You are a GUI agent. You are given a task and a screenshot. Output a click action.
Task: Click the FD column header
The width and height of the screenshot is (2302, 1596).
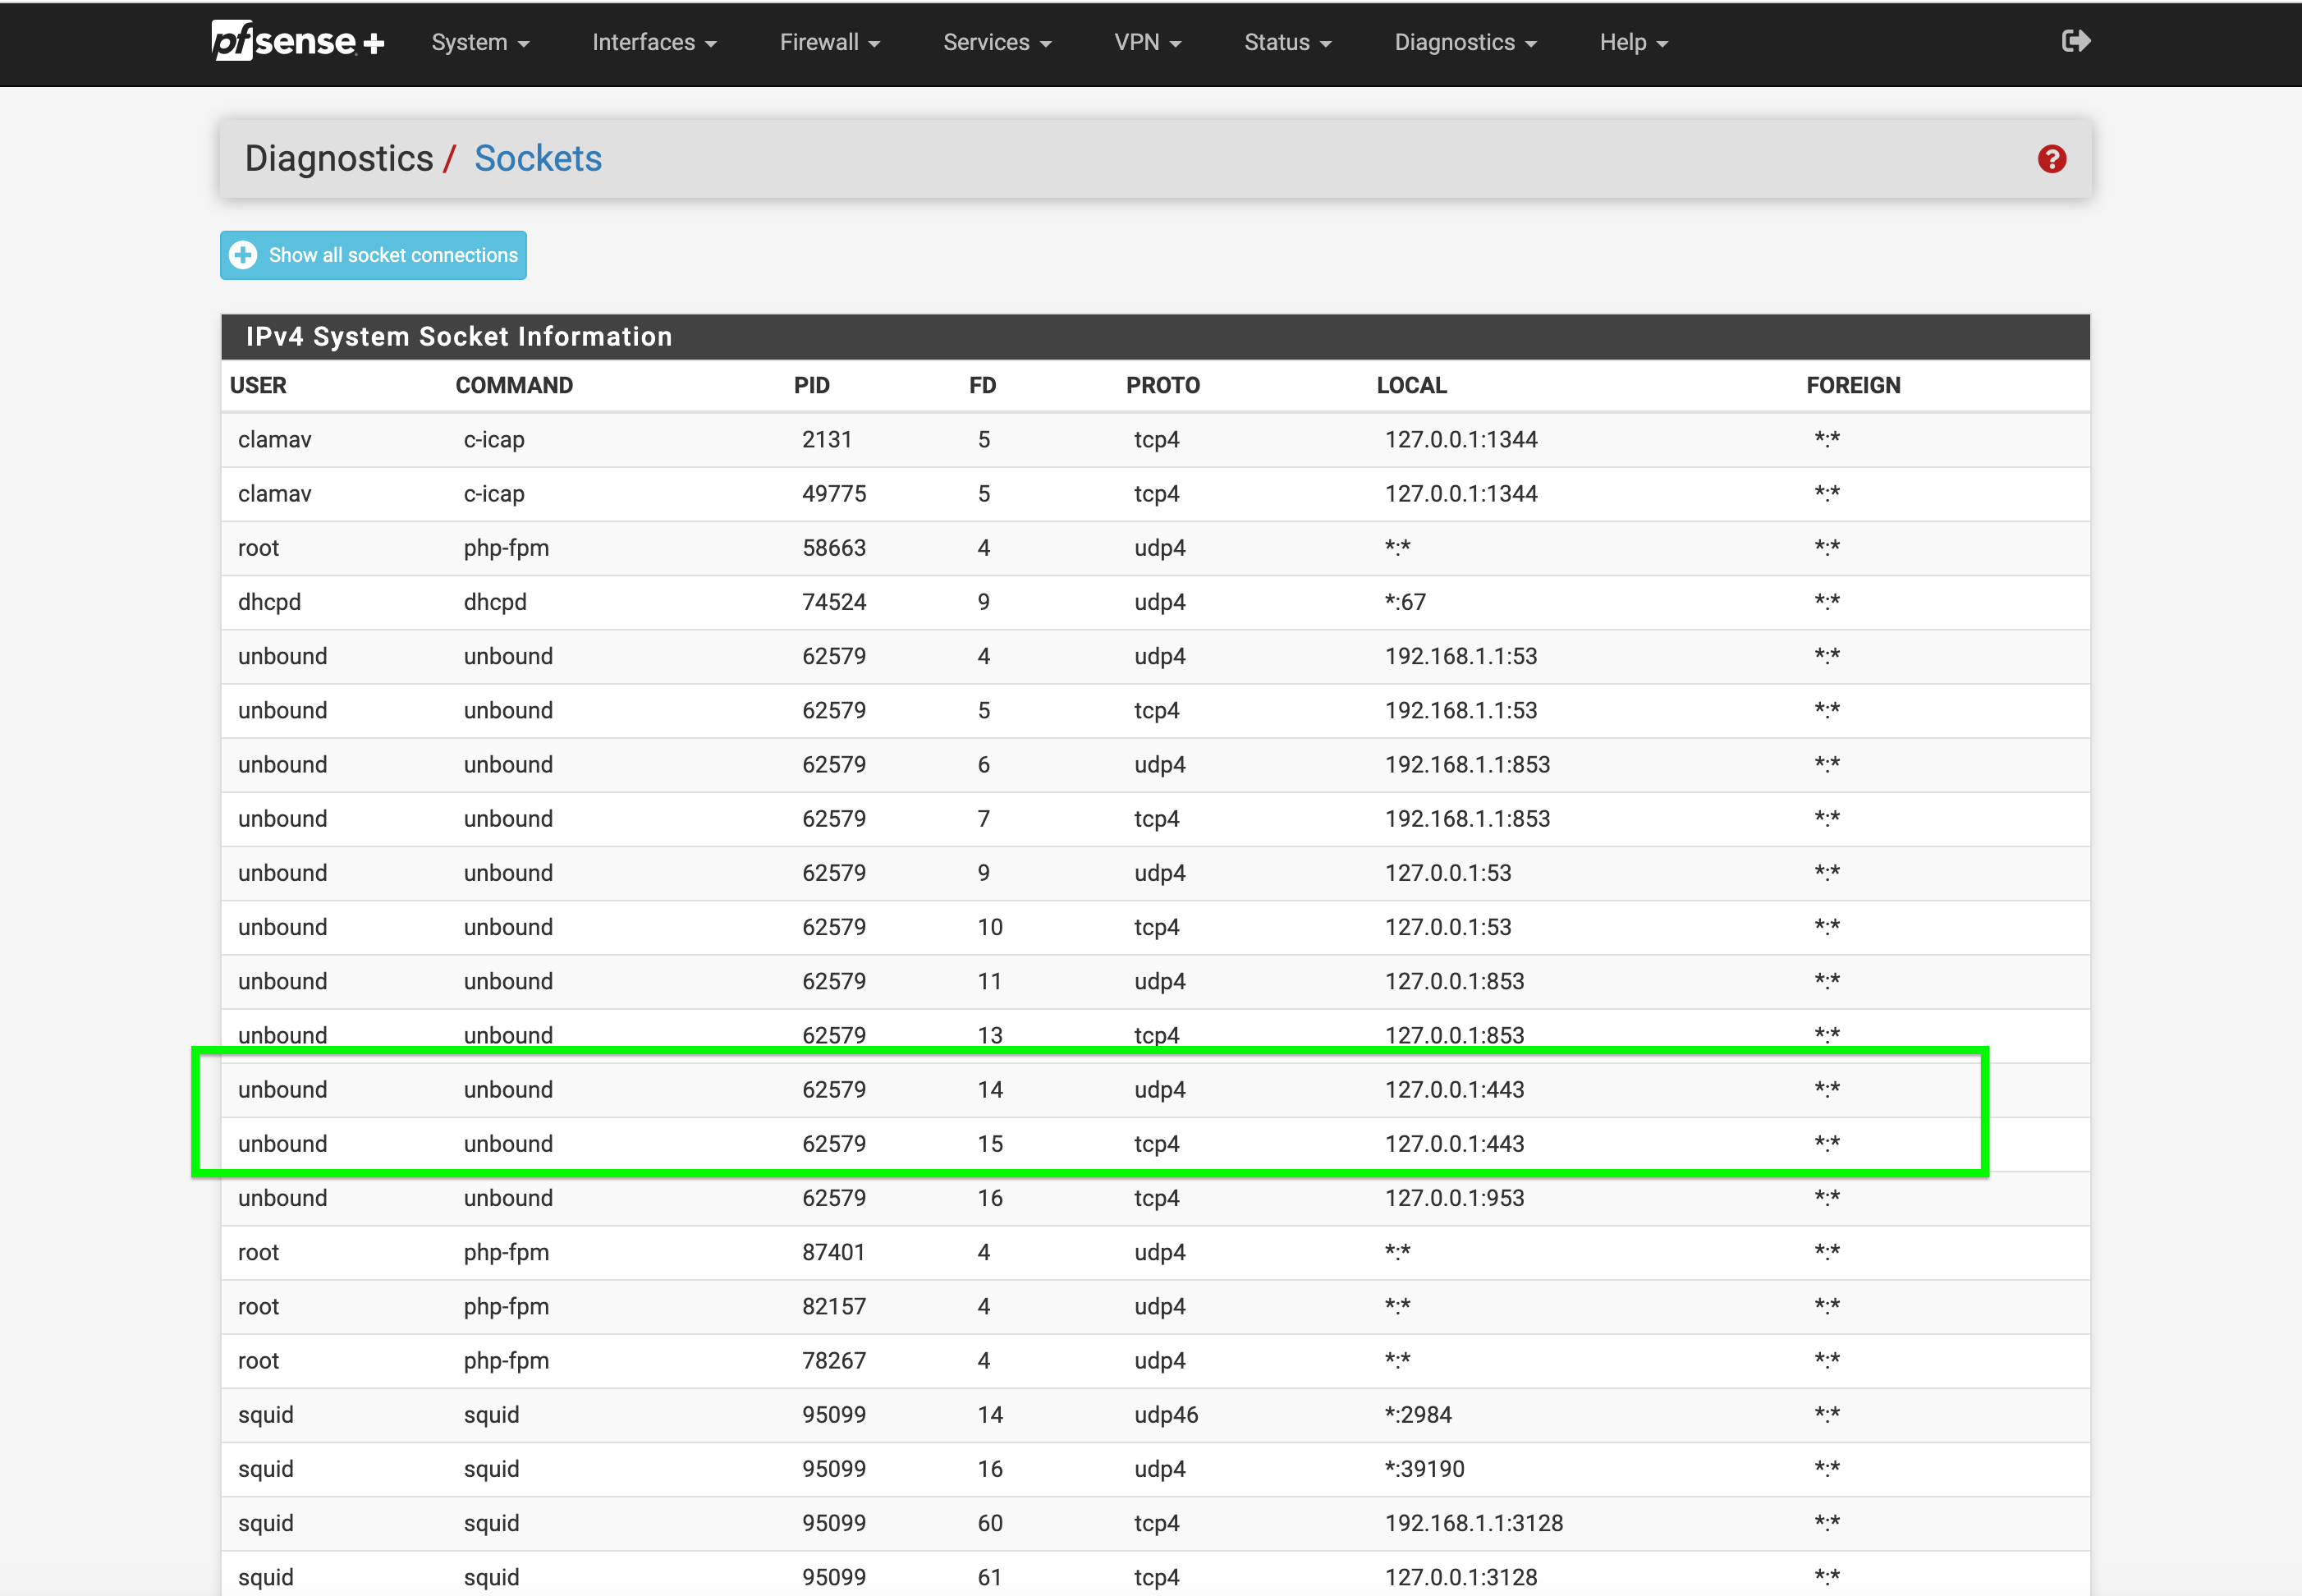(x=982, y=385)
